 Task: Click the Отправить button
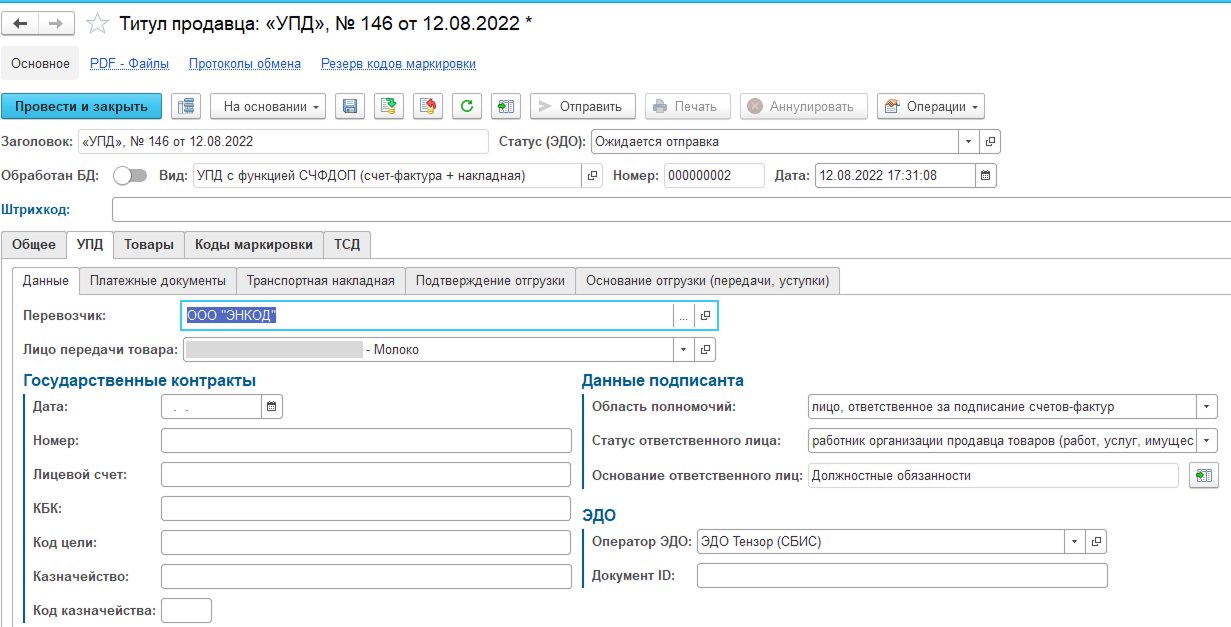tap(582, 106)
